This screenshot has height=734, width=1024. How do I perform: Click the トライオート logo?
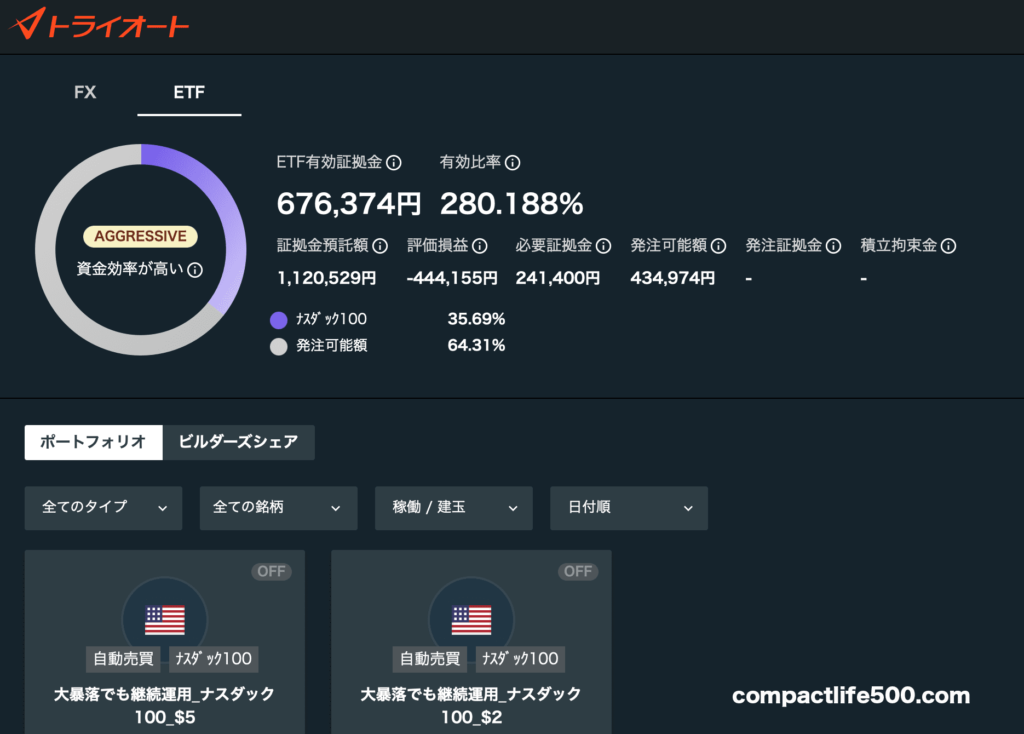[99, 24]
